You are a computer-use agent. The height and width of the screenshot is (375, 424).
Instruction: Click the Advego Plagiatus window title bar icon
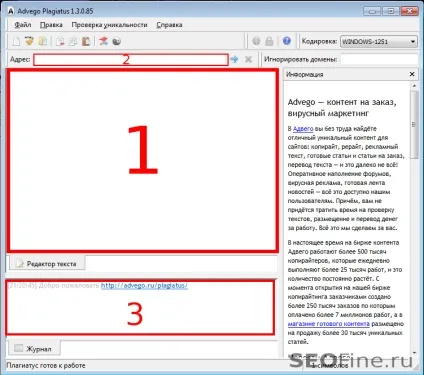[x=11, y=11]
